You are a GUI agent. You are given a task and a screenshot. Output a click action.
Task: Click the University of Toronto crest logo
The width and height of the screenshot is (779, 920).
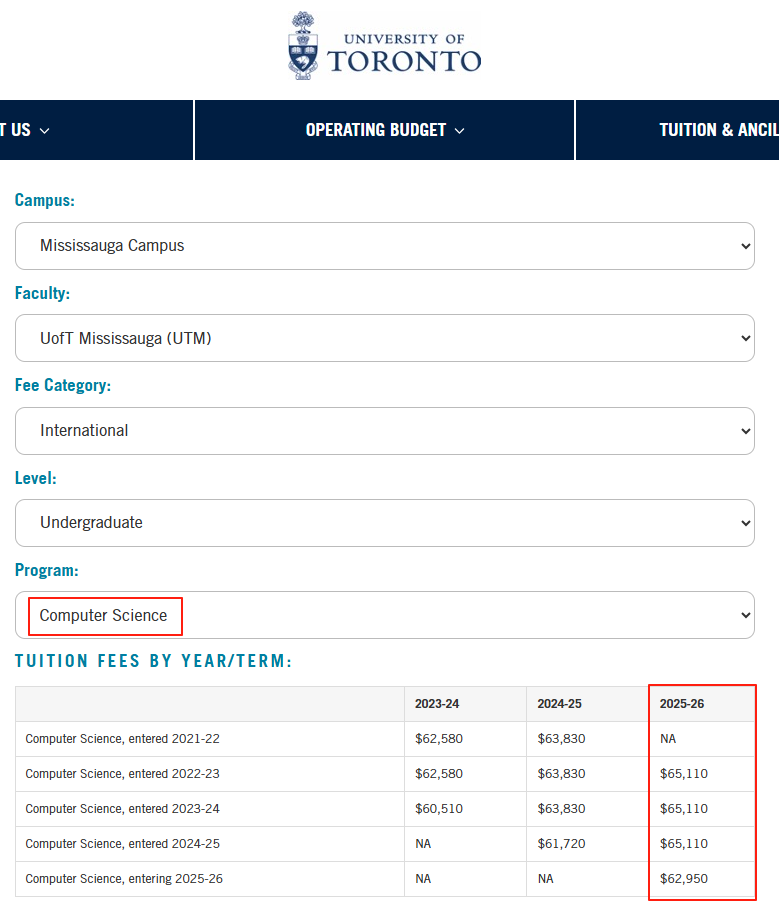pyautogui.click(x=303, y=46)
